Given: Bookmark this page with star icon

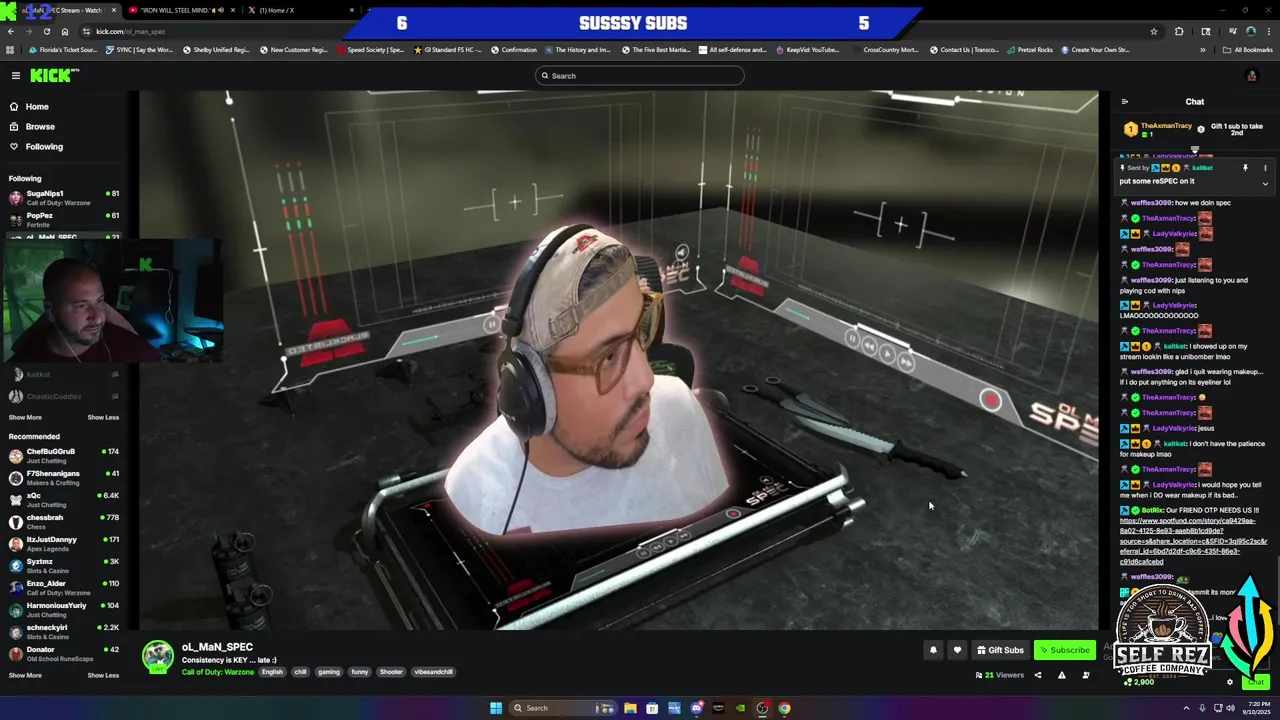Looking at the screenshot, I should point(1154,31).
